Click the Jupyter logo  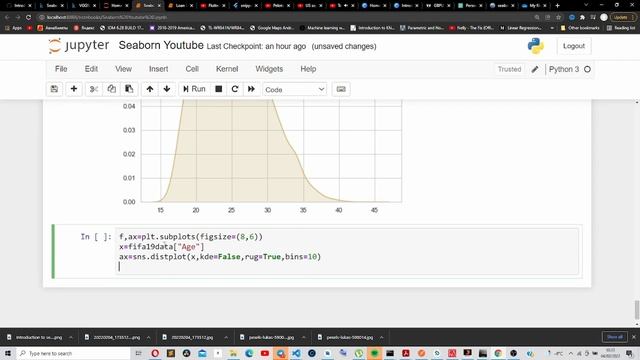79,46
